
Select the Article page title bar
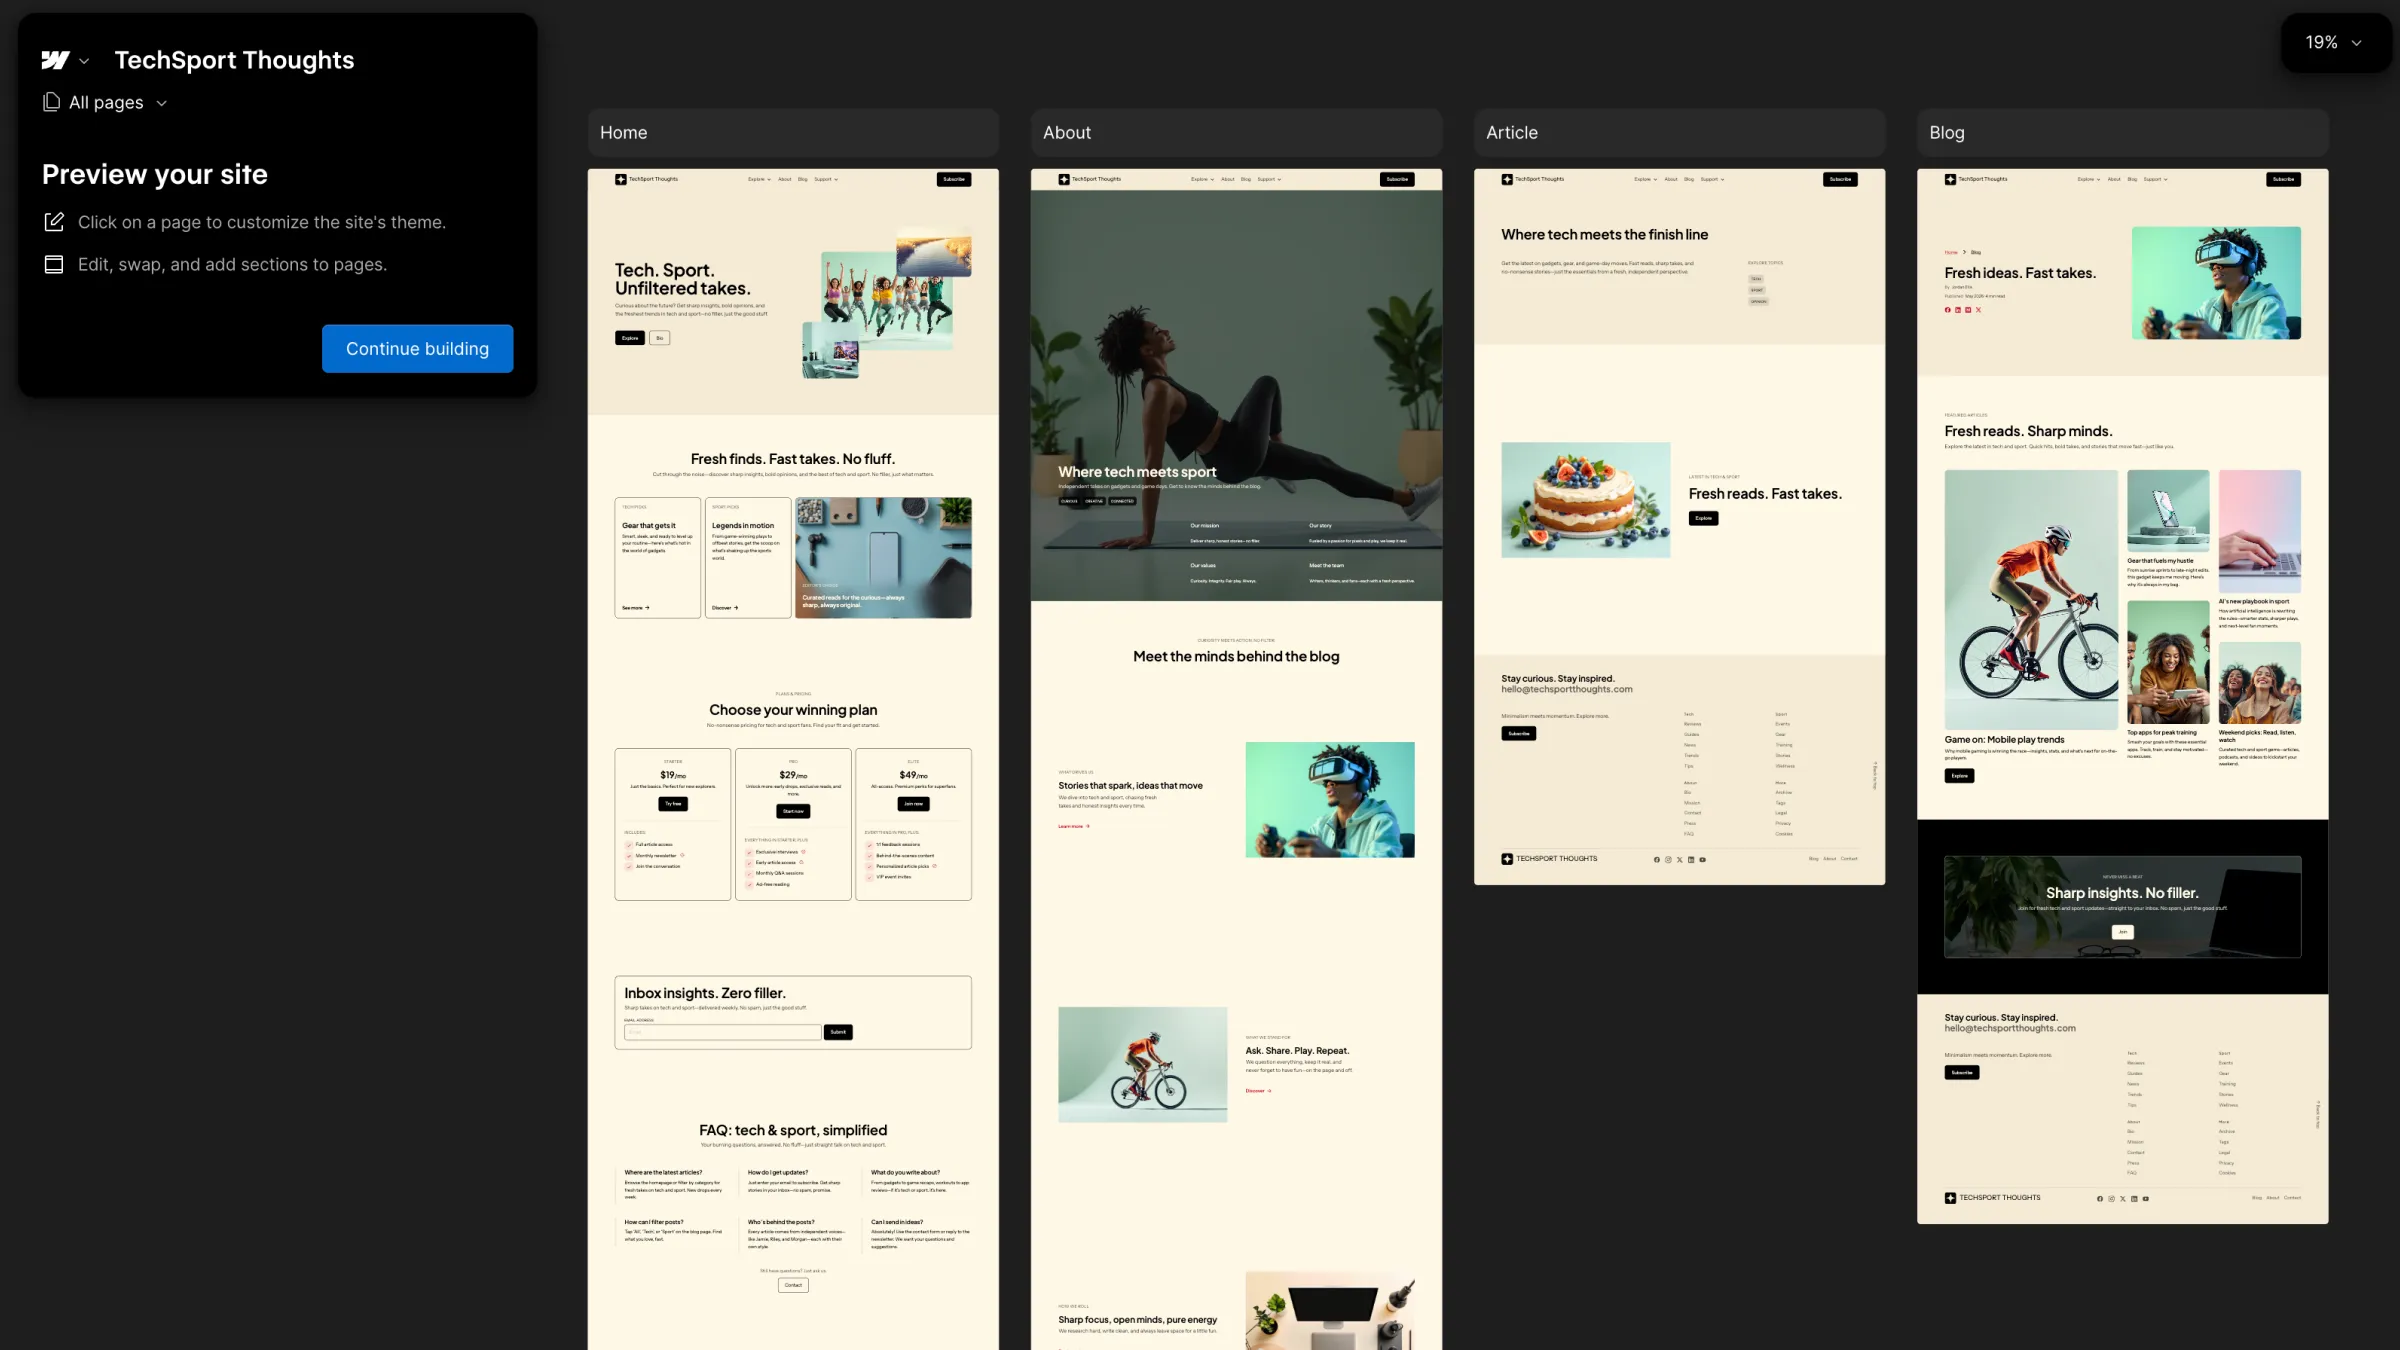tap(1679, 132)
